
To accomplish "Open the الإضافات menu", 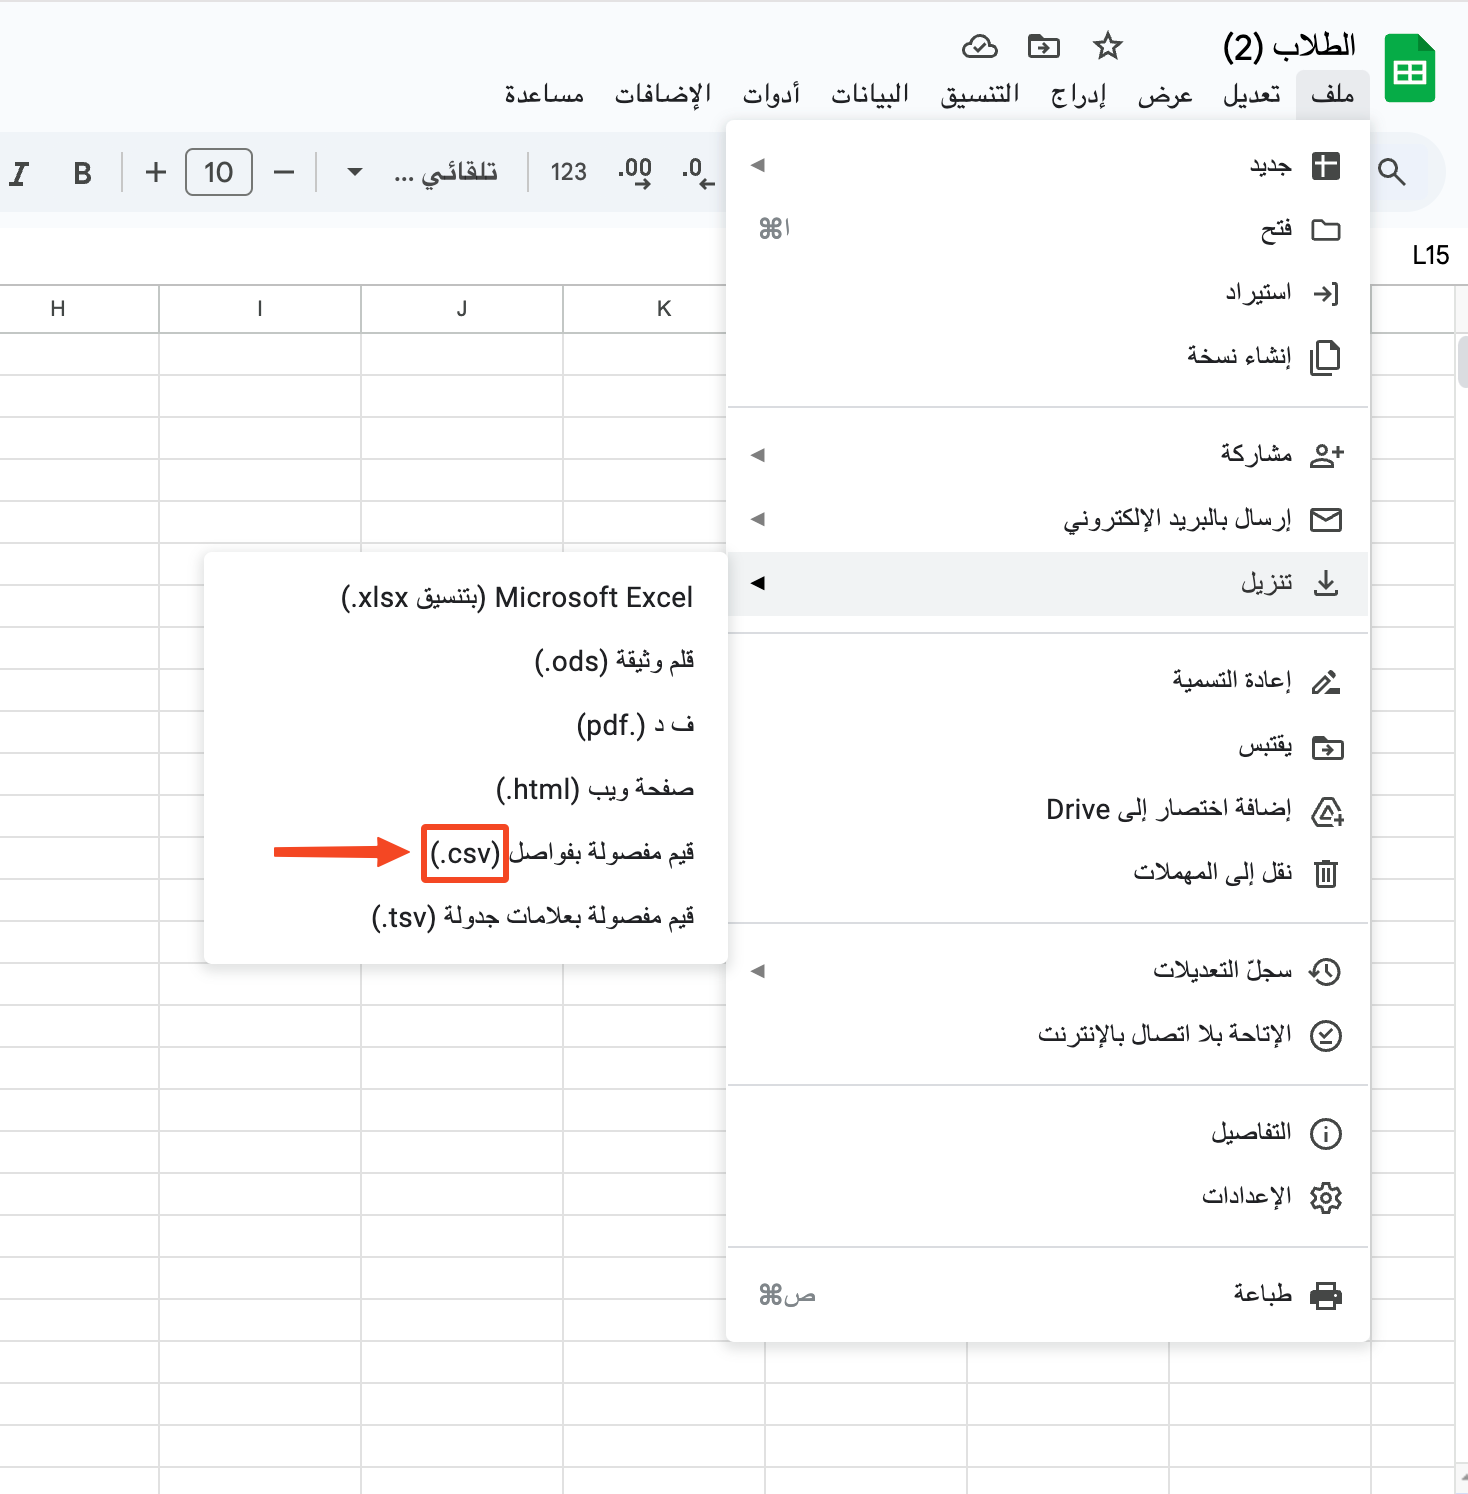I will click(663, 94).
